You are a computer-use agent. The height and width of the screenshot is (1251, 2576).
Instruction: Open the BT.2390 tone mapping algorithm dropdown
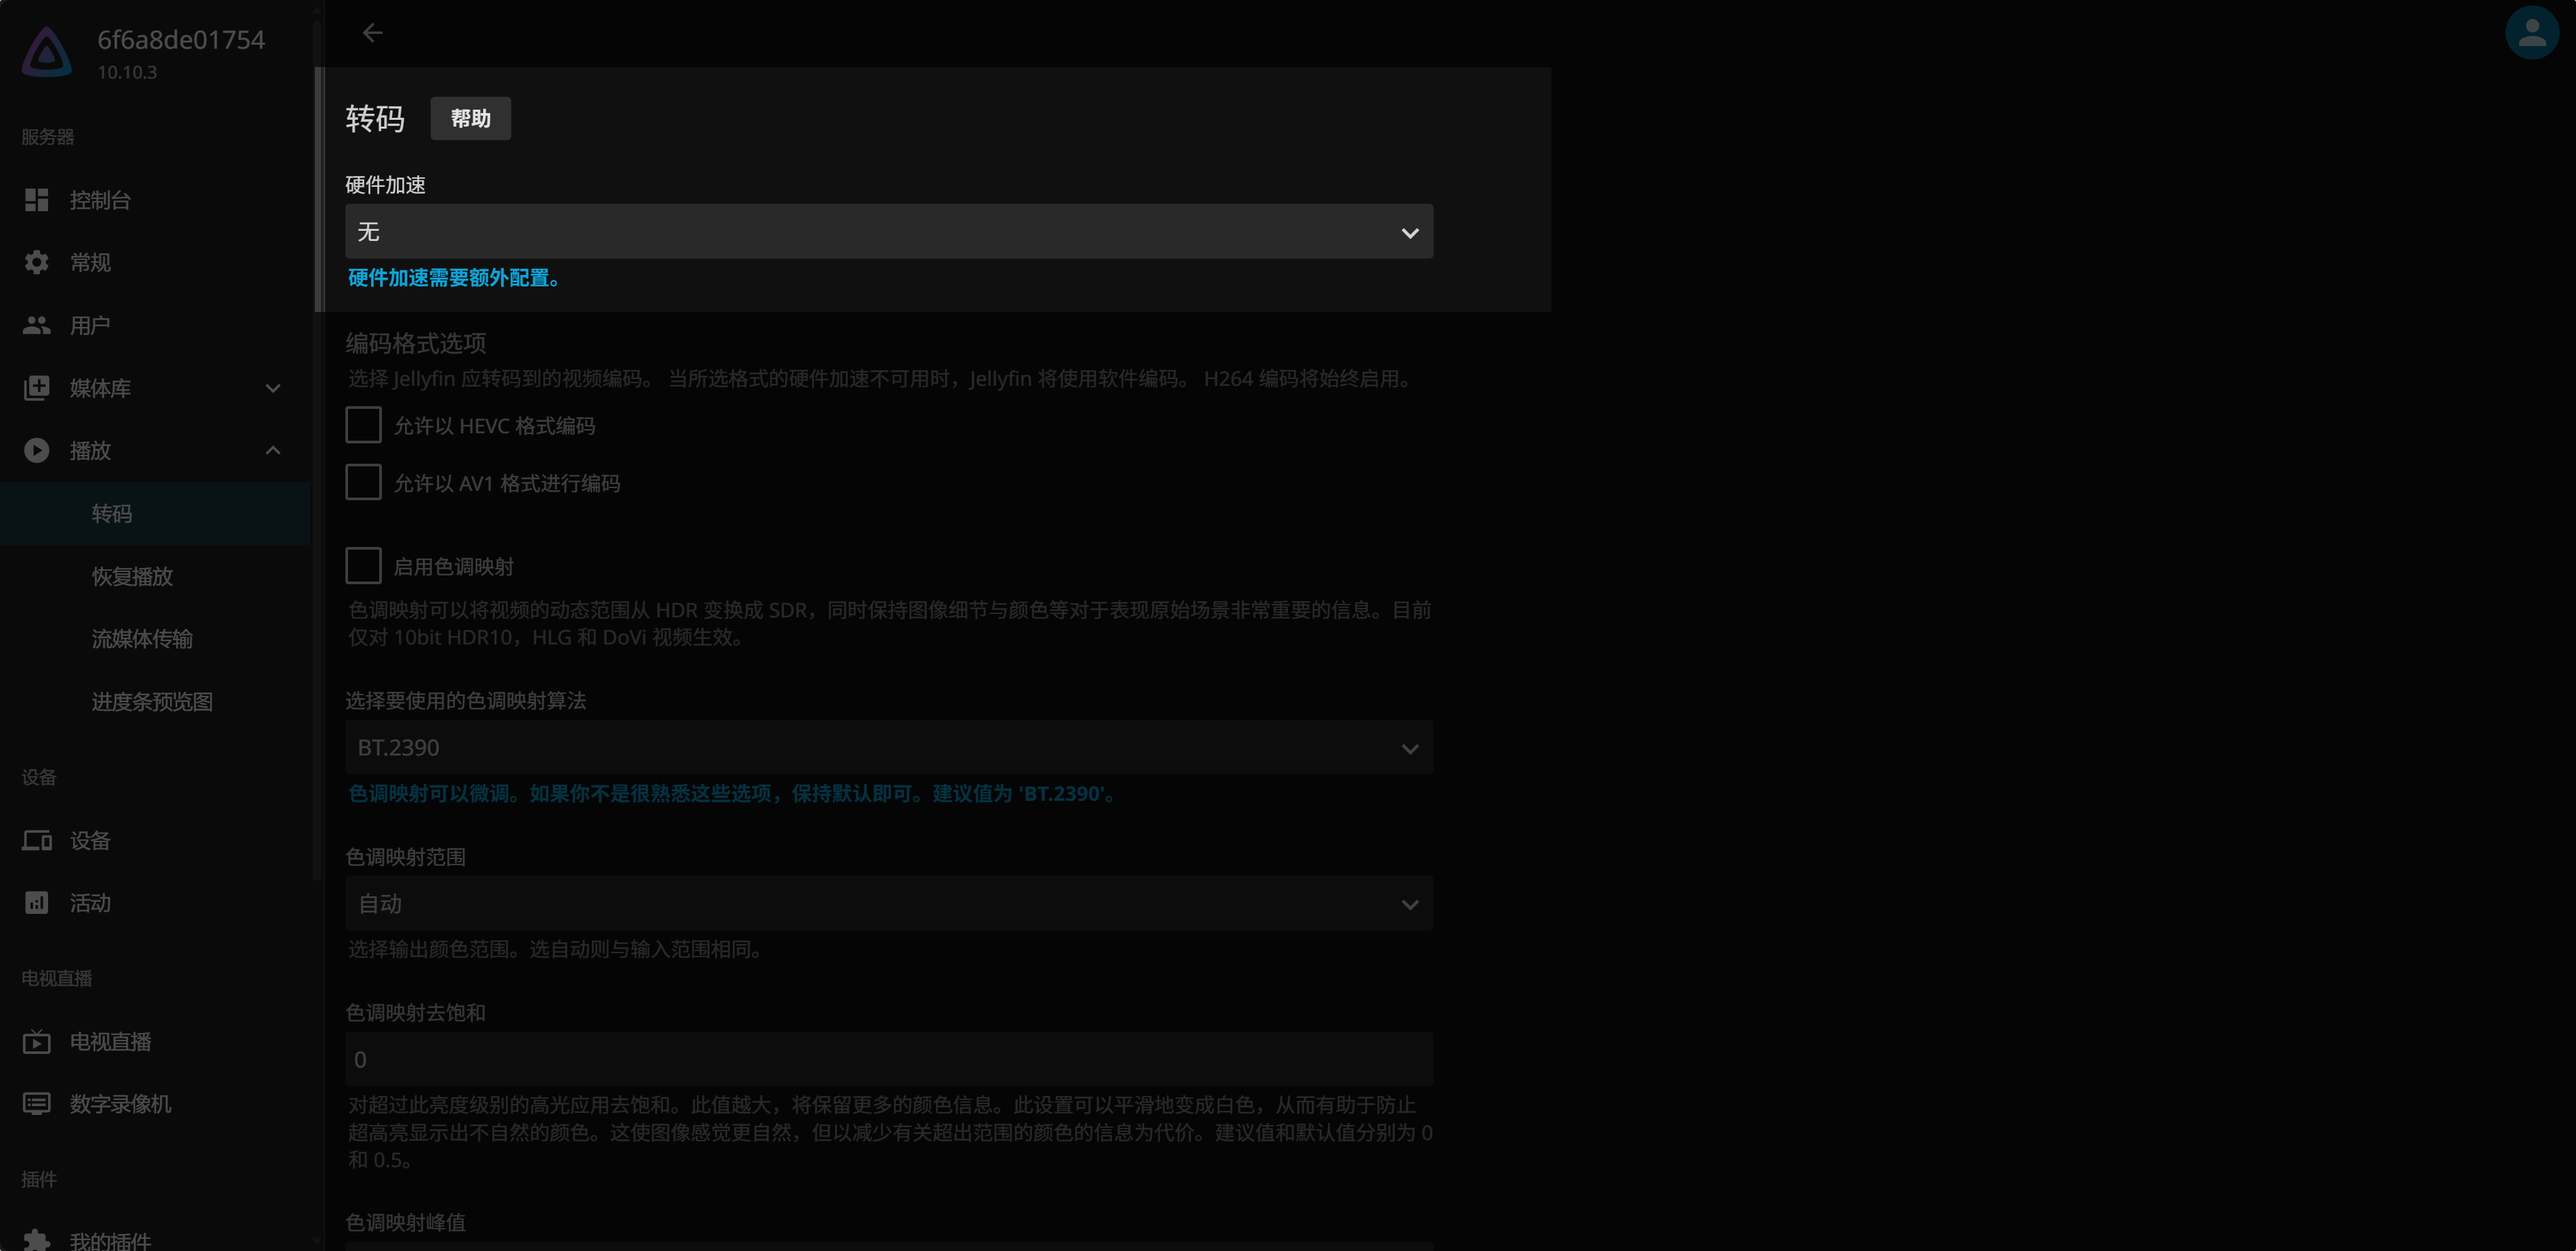(889, 748)
